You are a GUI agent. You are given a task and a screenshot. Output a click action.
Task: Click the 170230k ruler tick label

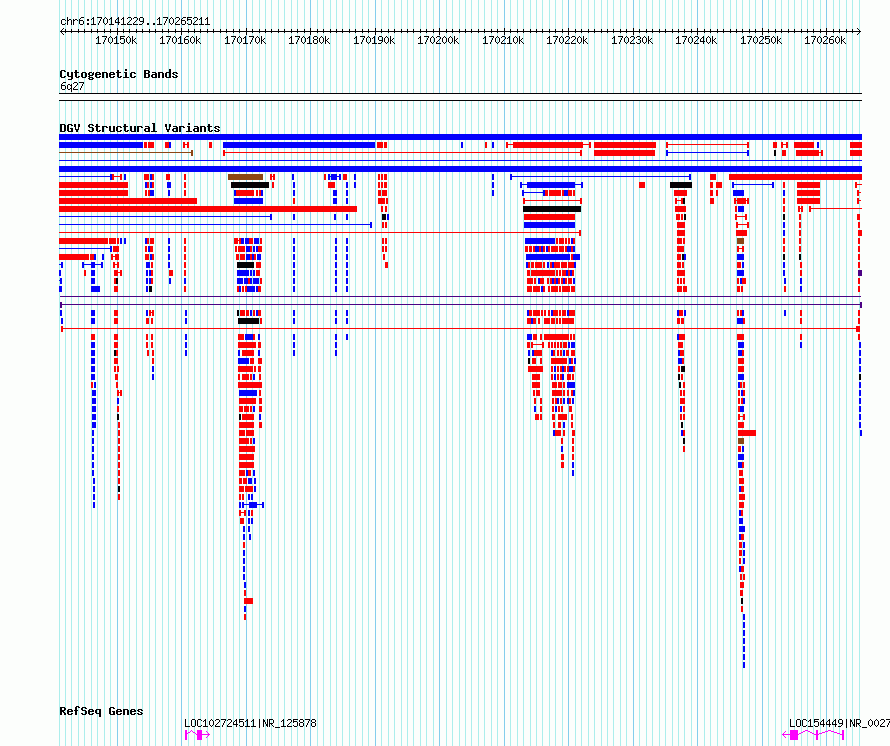631,40
